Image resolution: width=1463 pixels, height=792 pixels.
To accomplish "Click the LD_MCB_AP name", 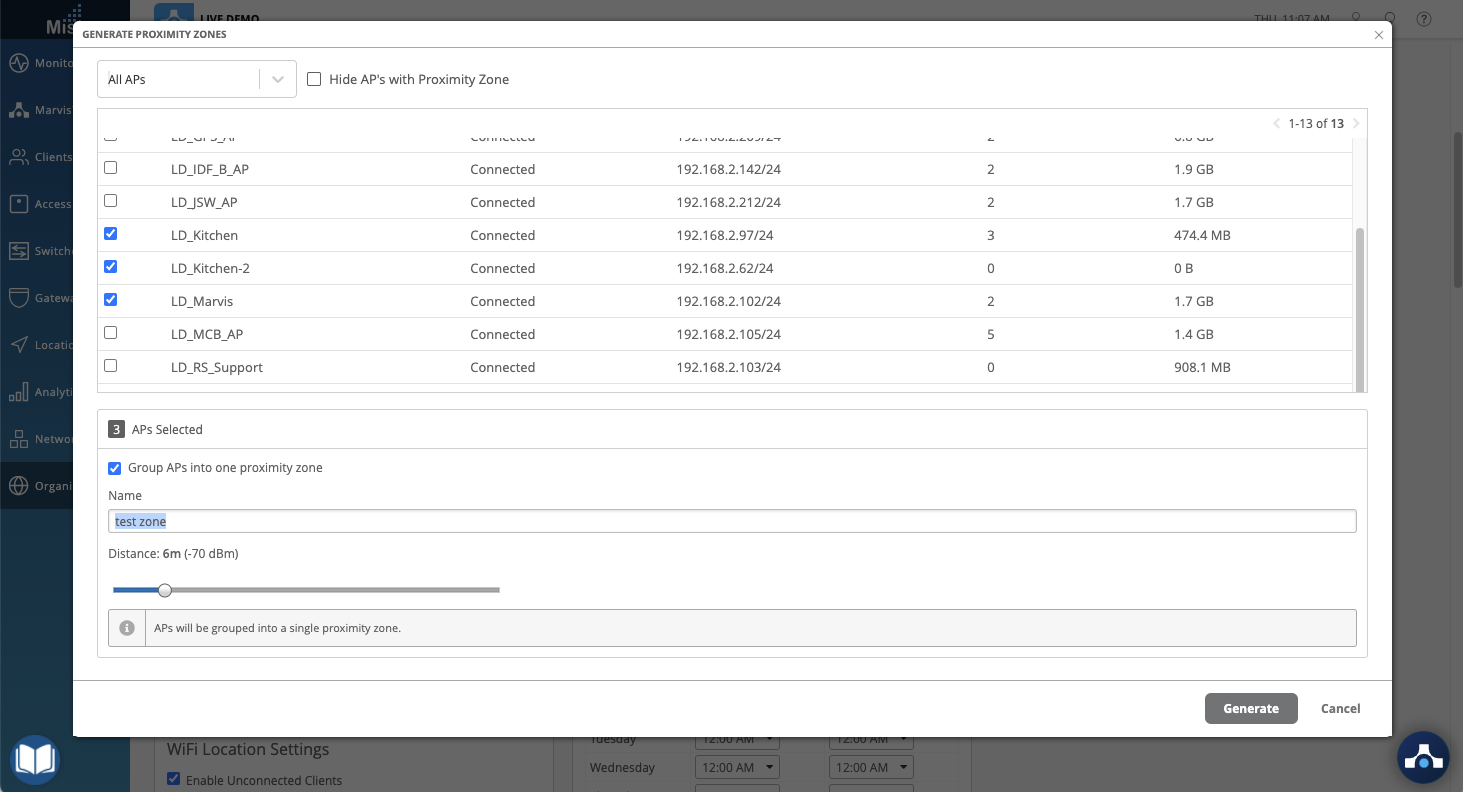I will click(x=207, y=334).
